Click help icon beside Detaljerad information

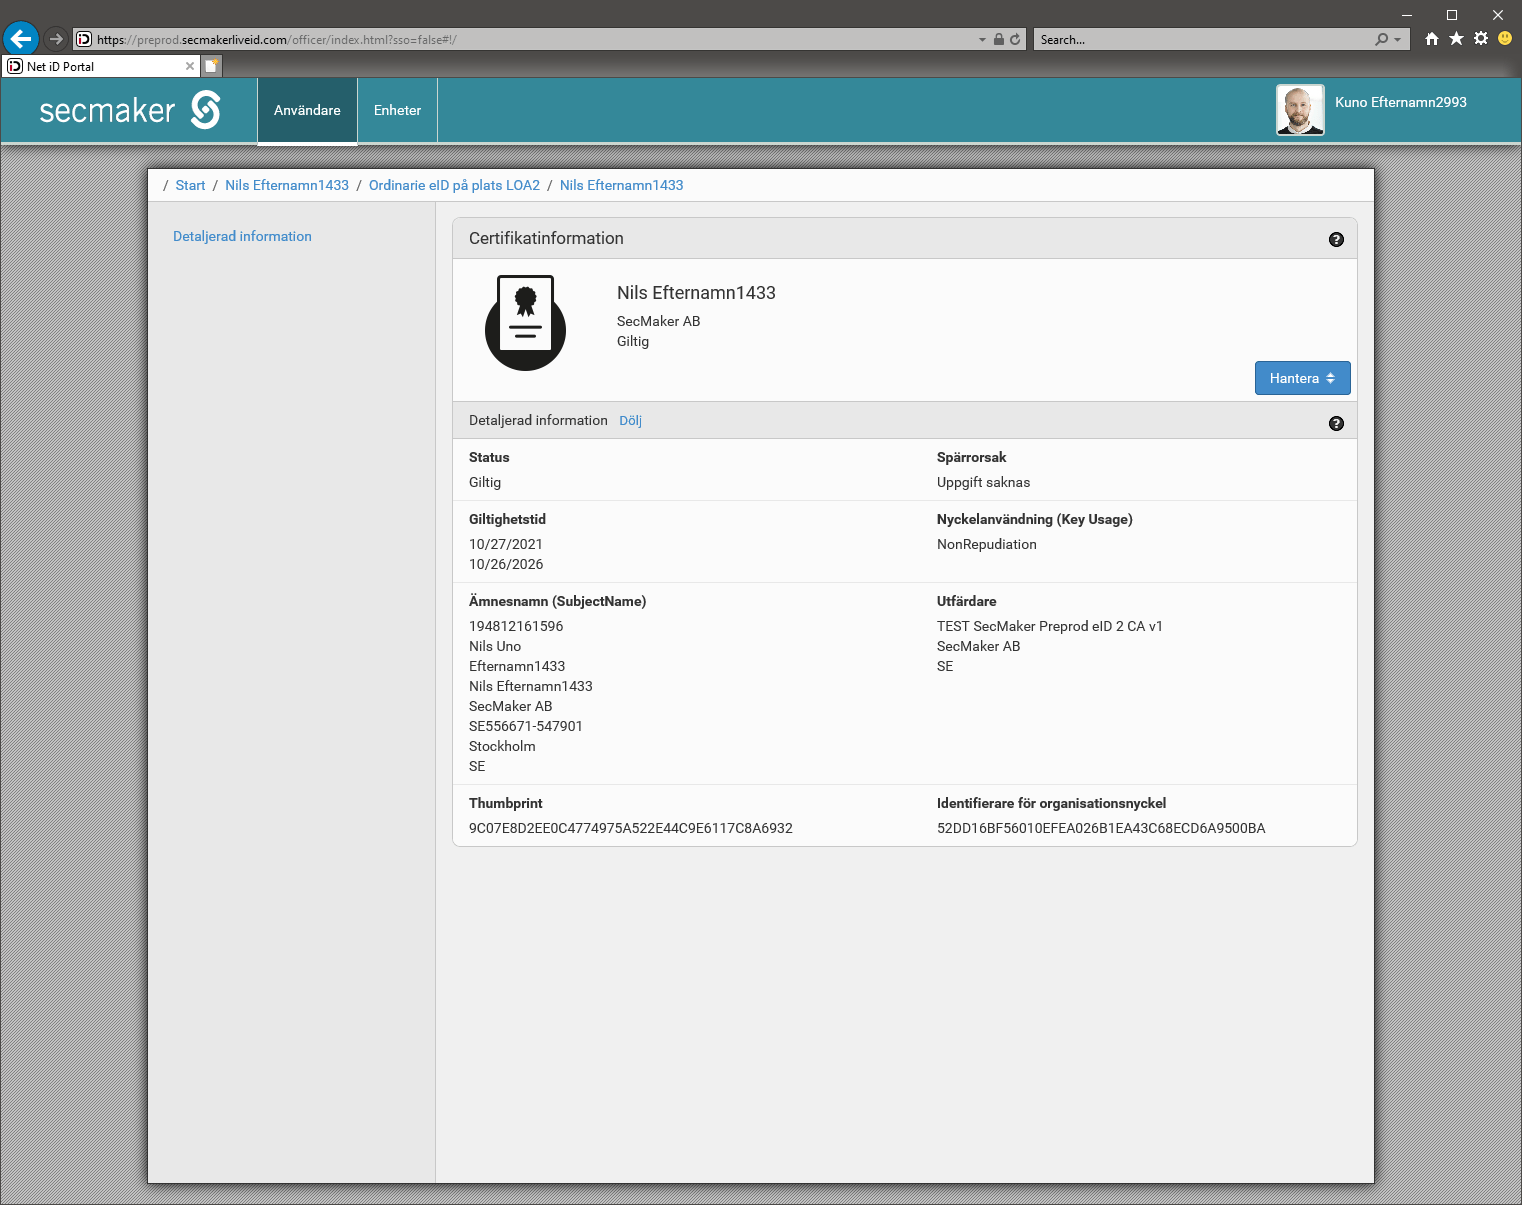1336,424
